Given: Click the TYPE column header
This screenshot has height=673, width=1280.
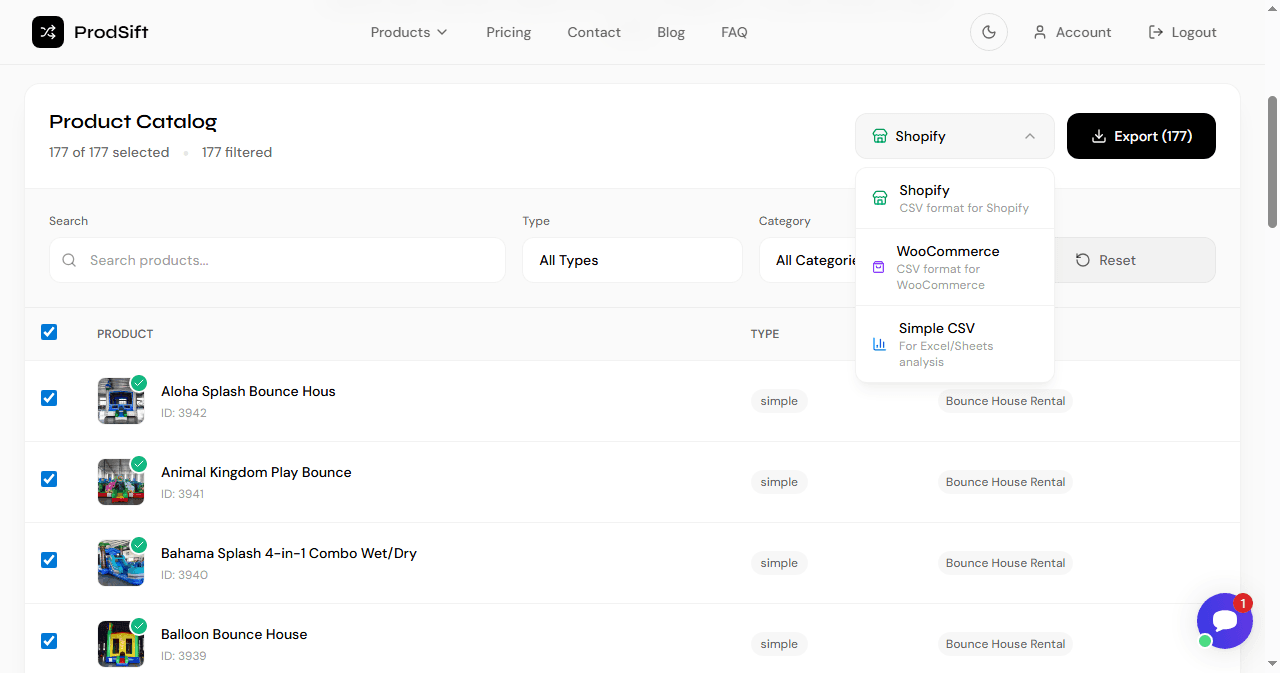Looking at the screenshot, I should pyautogui.click(x=765, y=334).
